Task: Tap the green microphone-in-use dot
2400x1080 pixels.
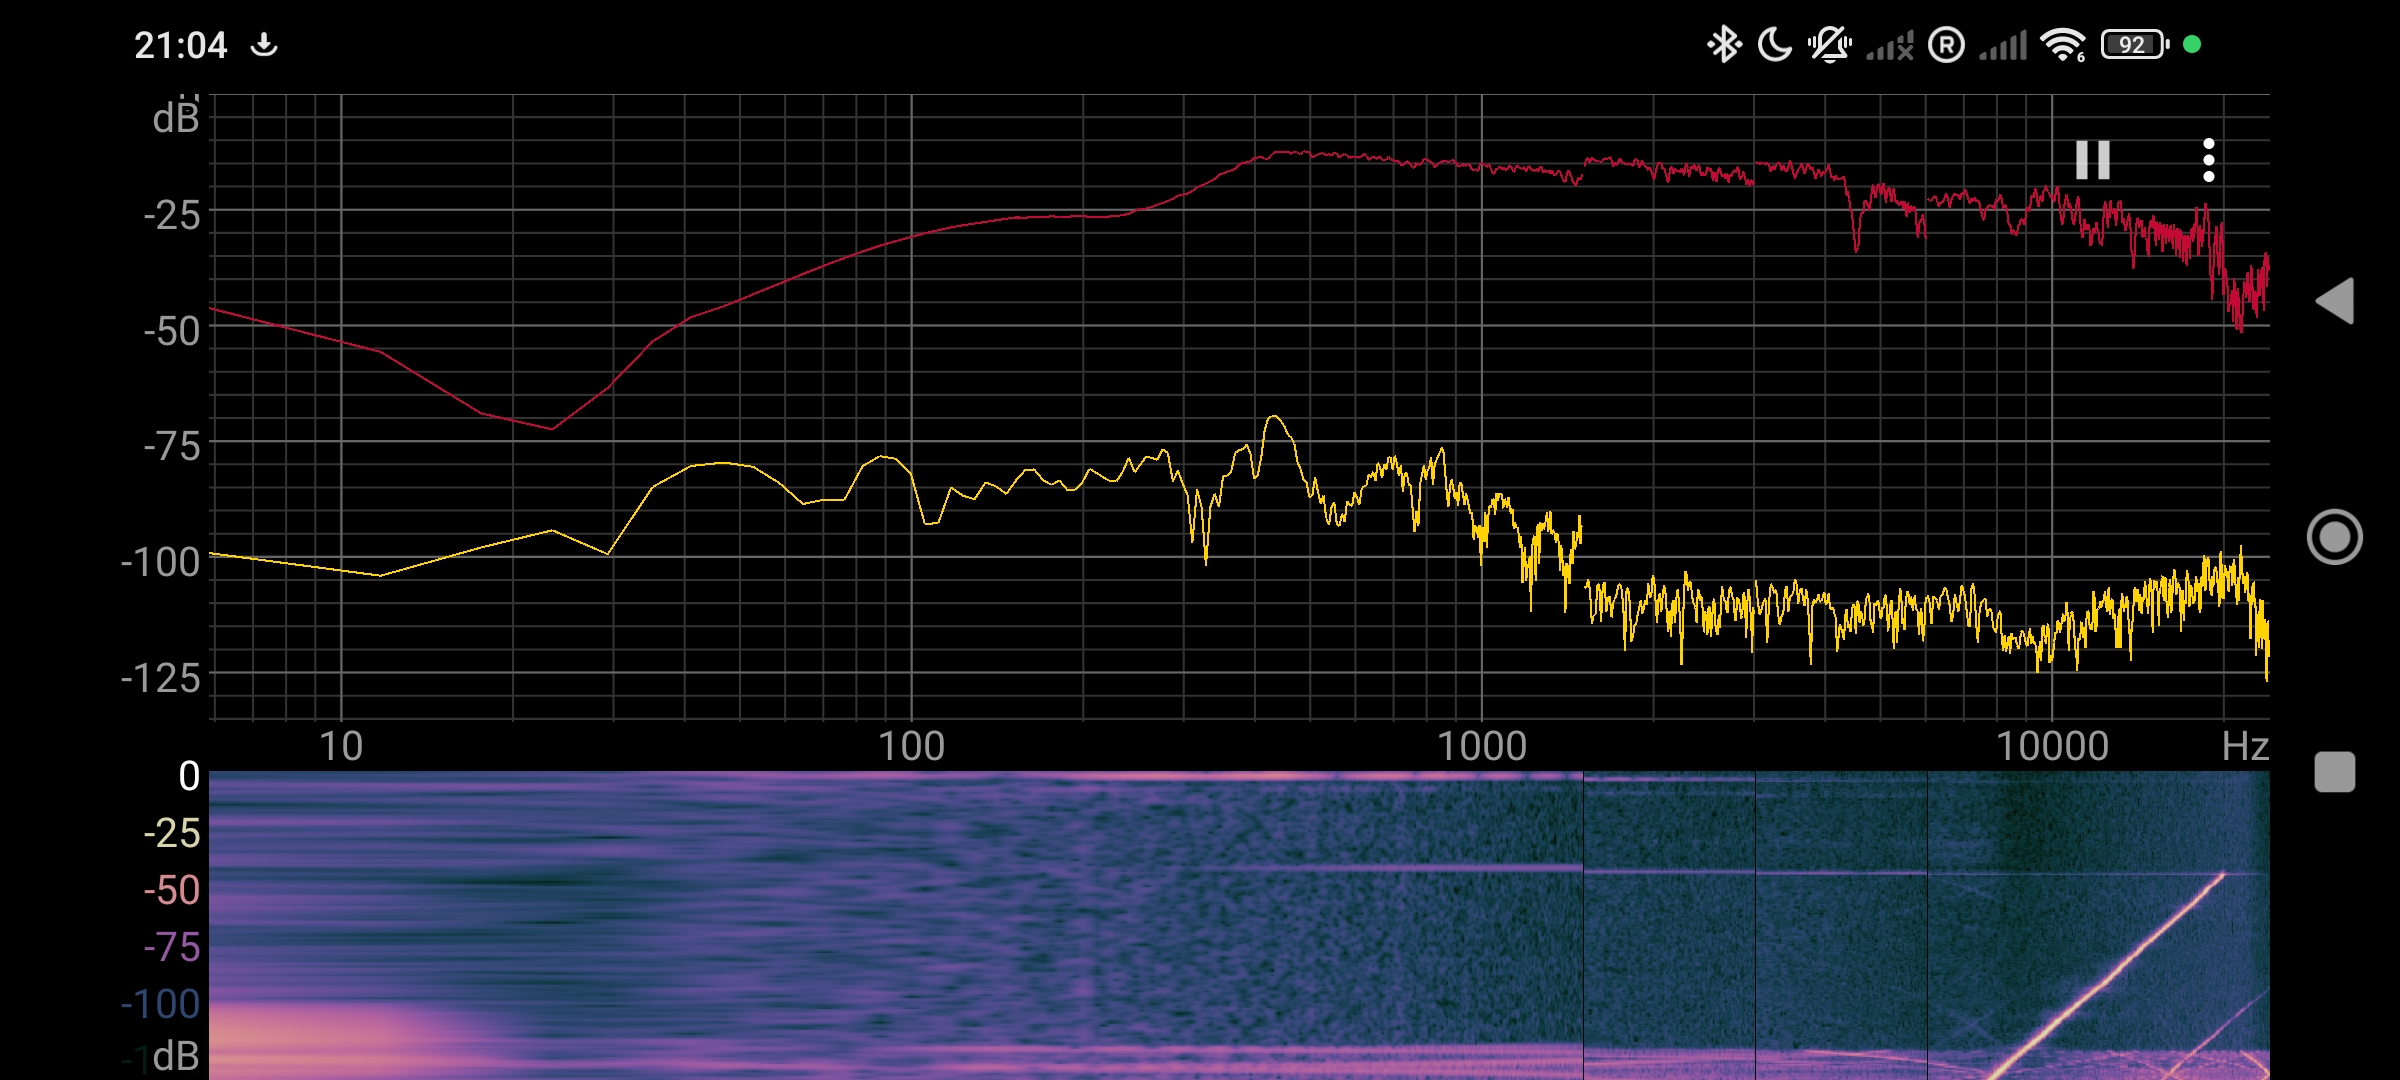Action: [x=2192, y=45]
